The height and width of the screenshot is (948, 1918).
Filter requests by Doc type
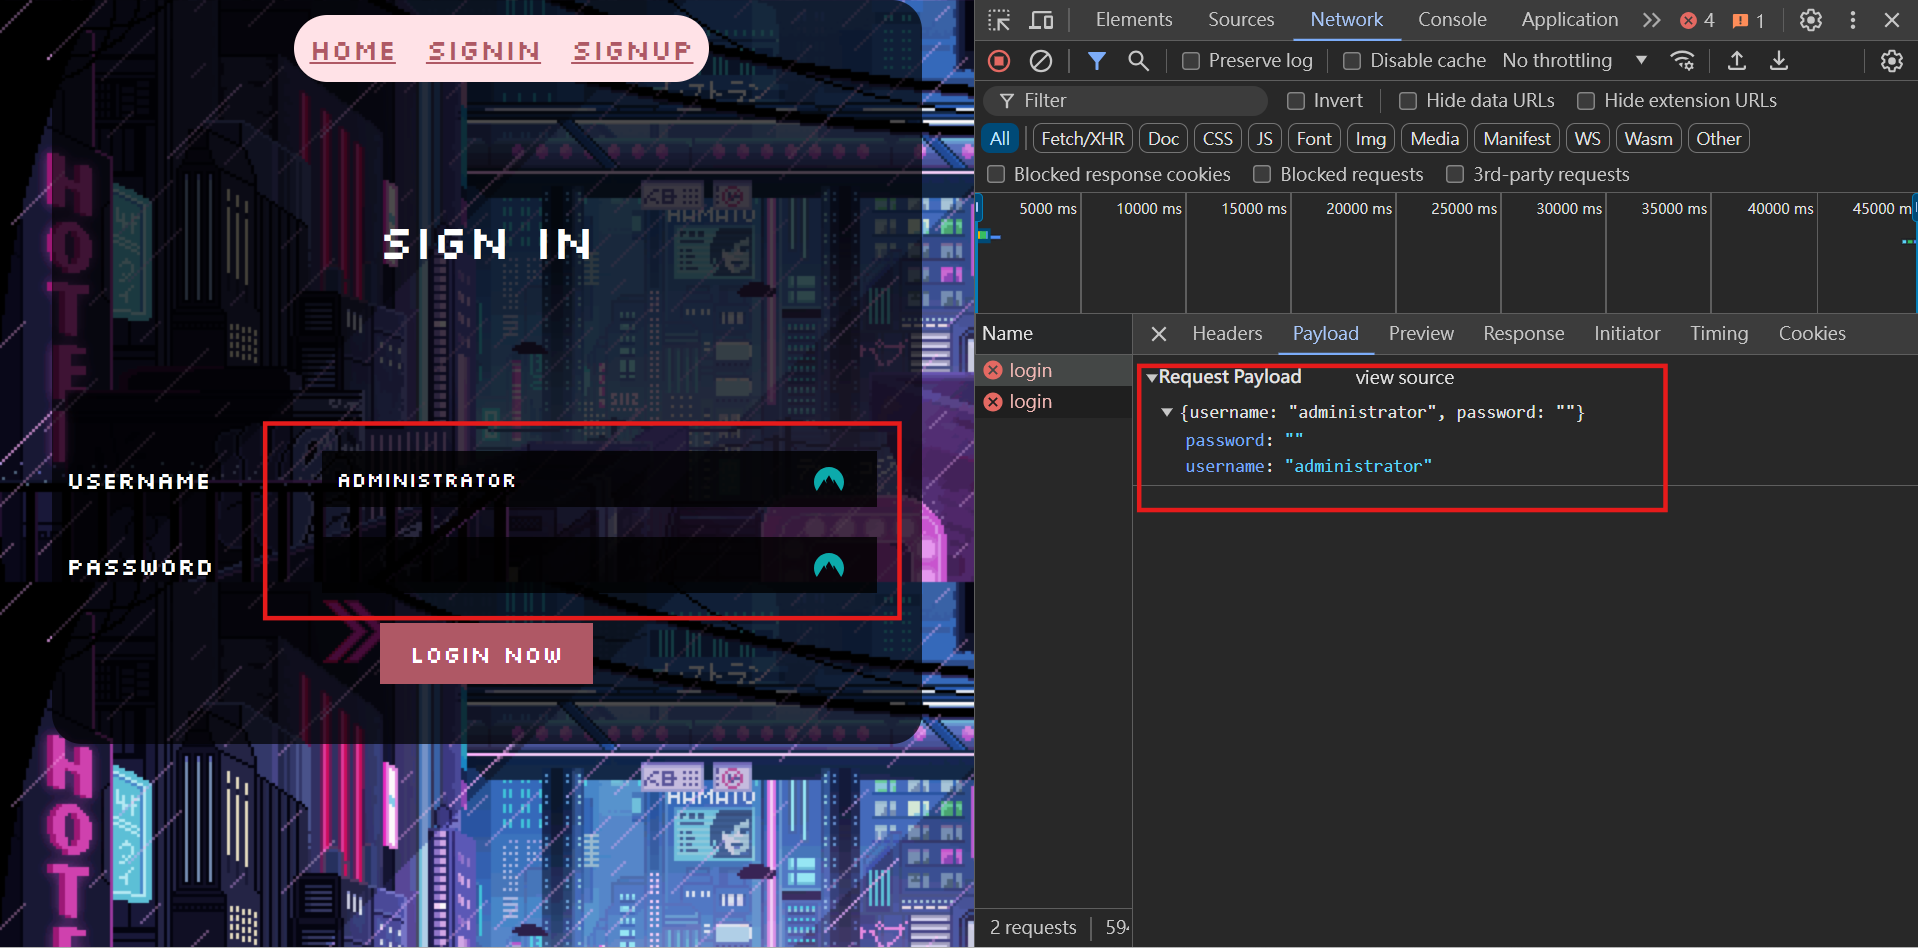[x=1163, y=139]
